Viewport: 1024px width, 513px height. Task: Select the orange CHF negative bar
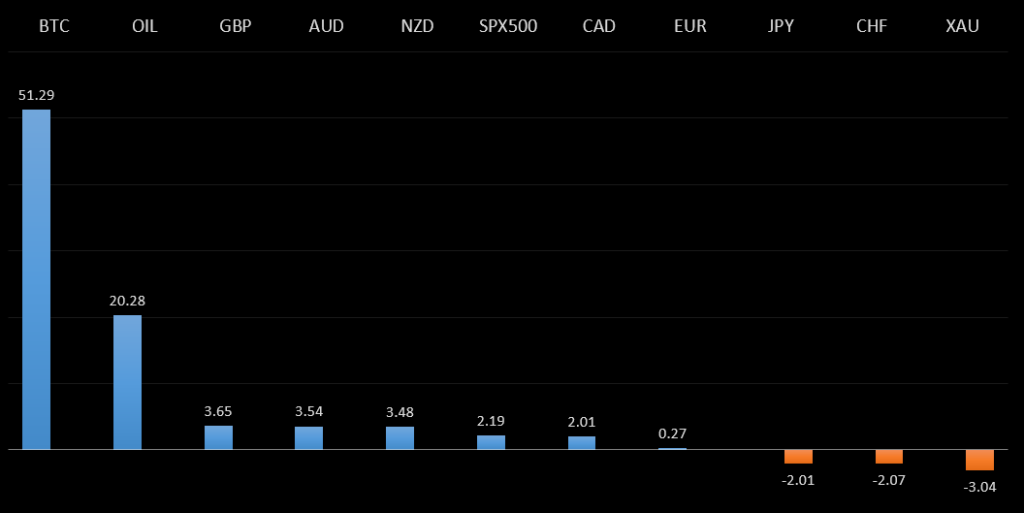click(889, 457)
